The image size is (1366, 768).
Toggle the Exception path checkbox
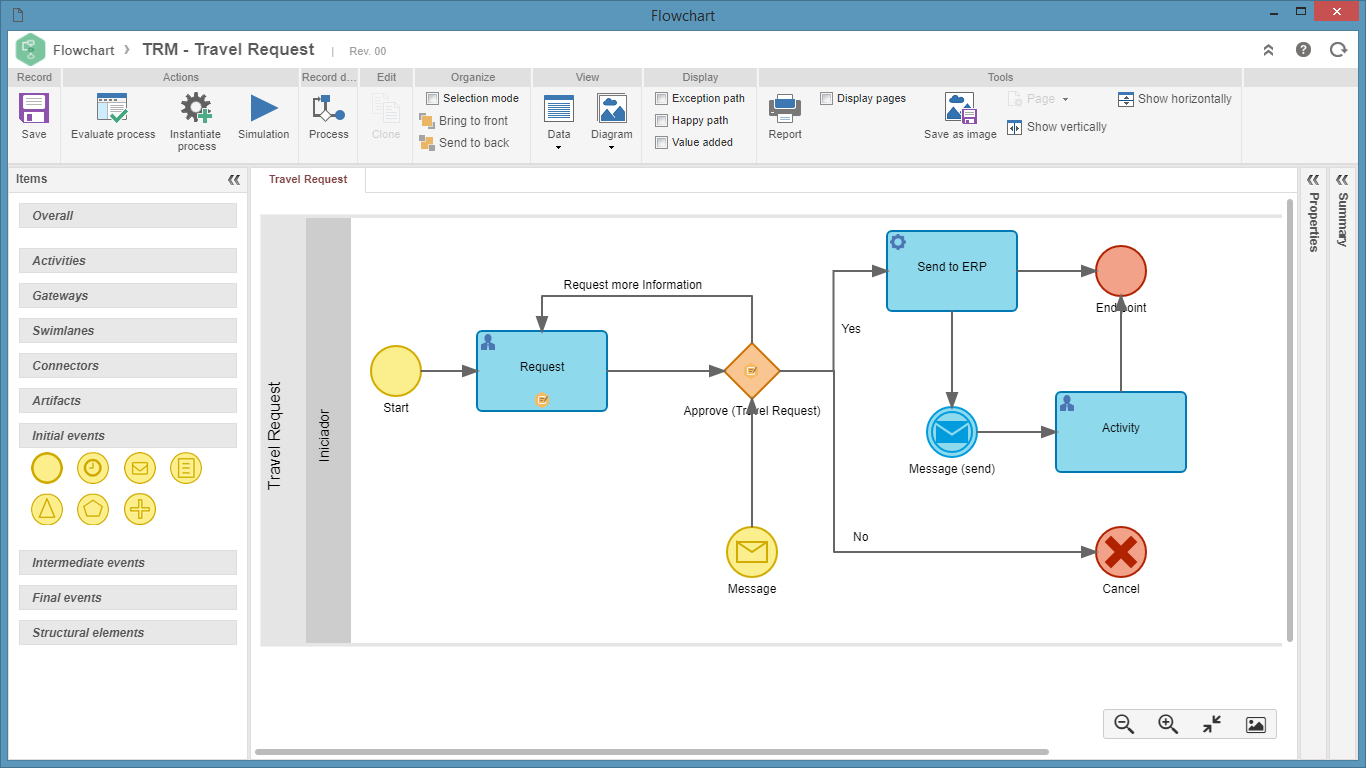point(661,98)
